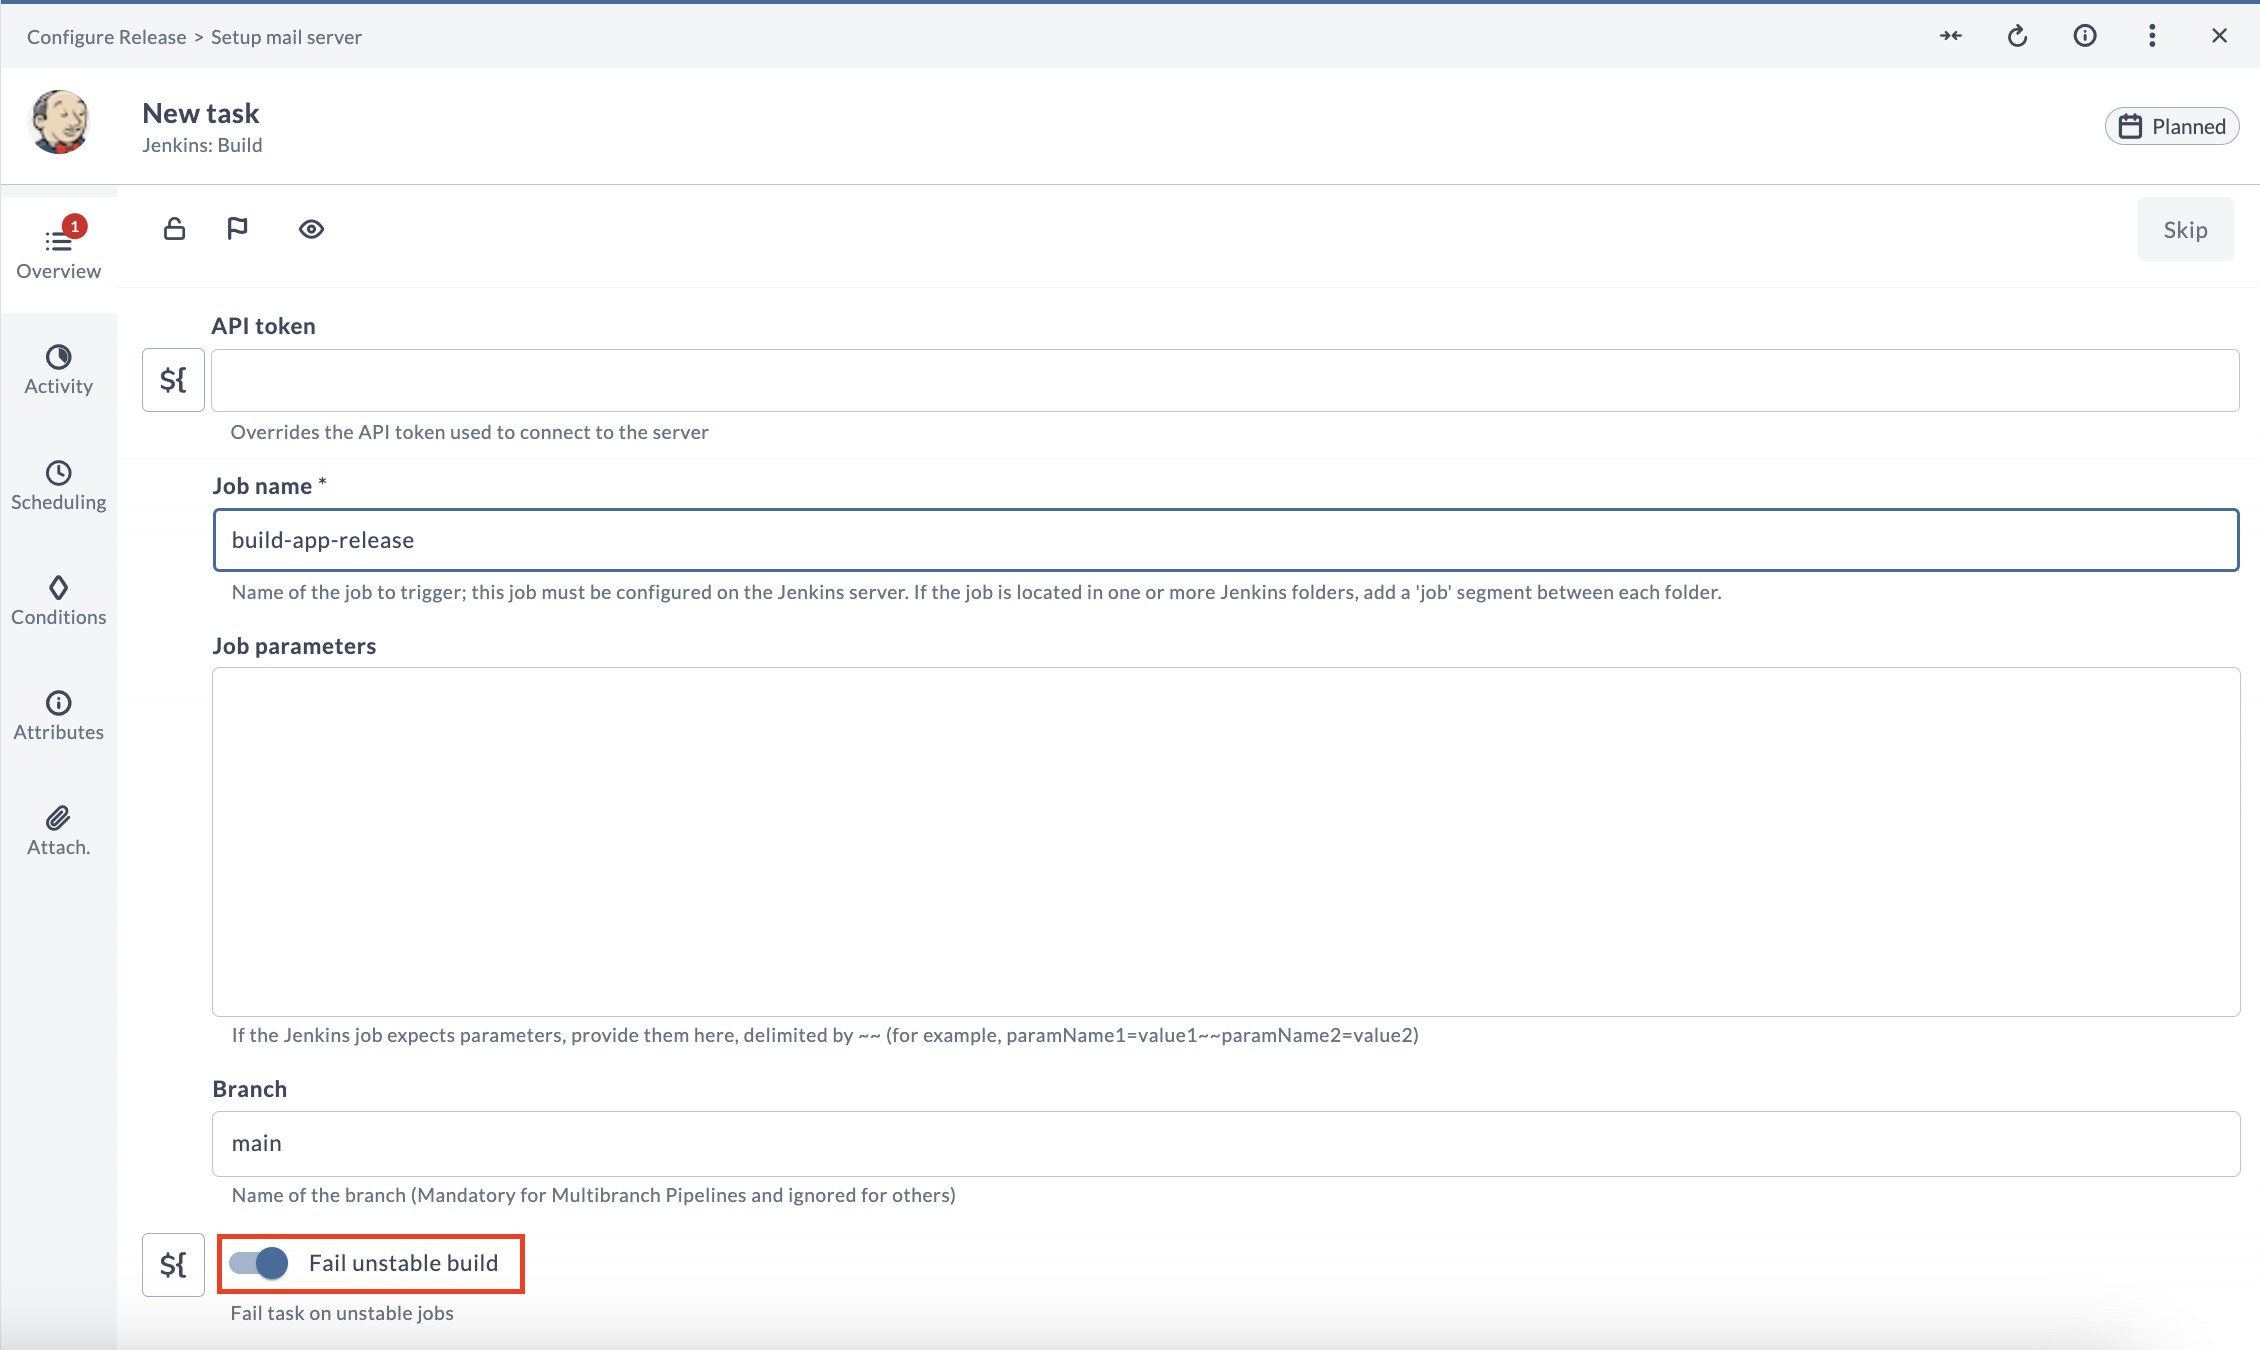Screen dimensions: 2260x1350
Task: Open the Attributes tab
Action: pos(58,716)
